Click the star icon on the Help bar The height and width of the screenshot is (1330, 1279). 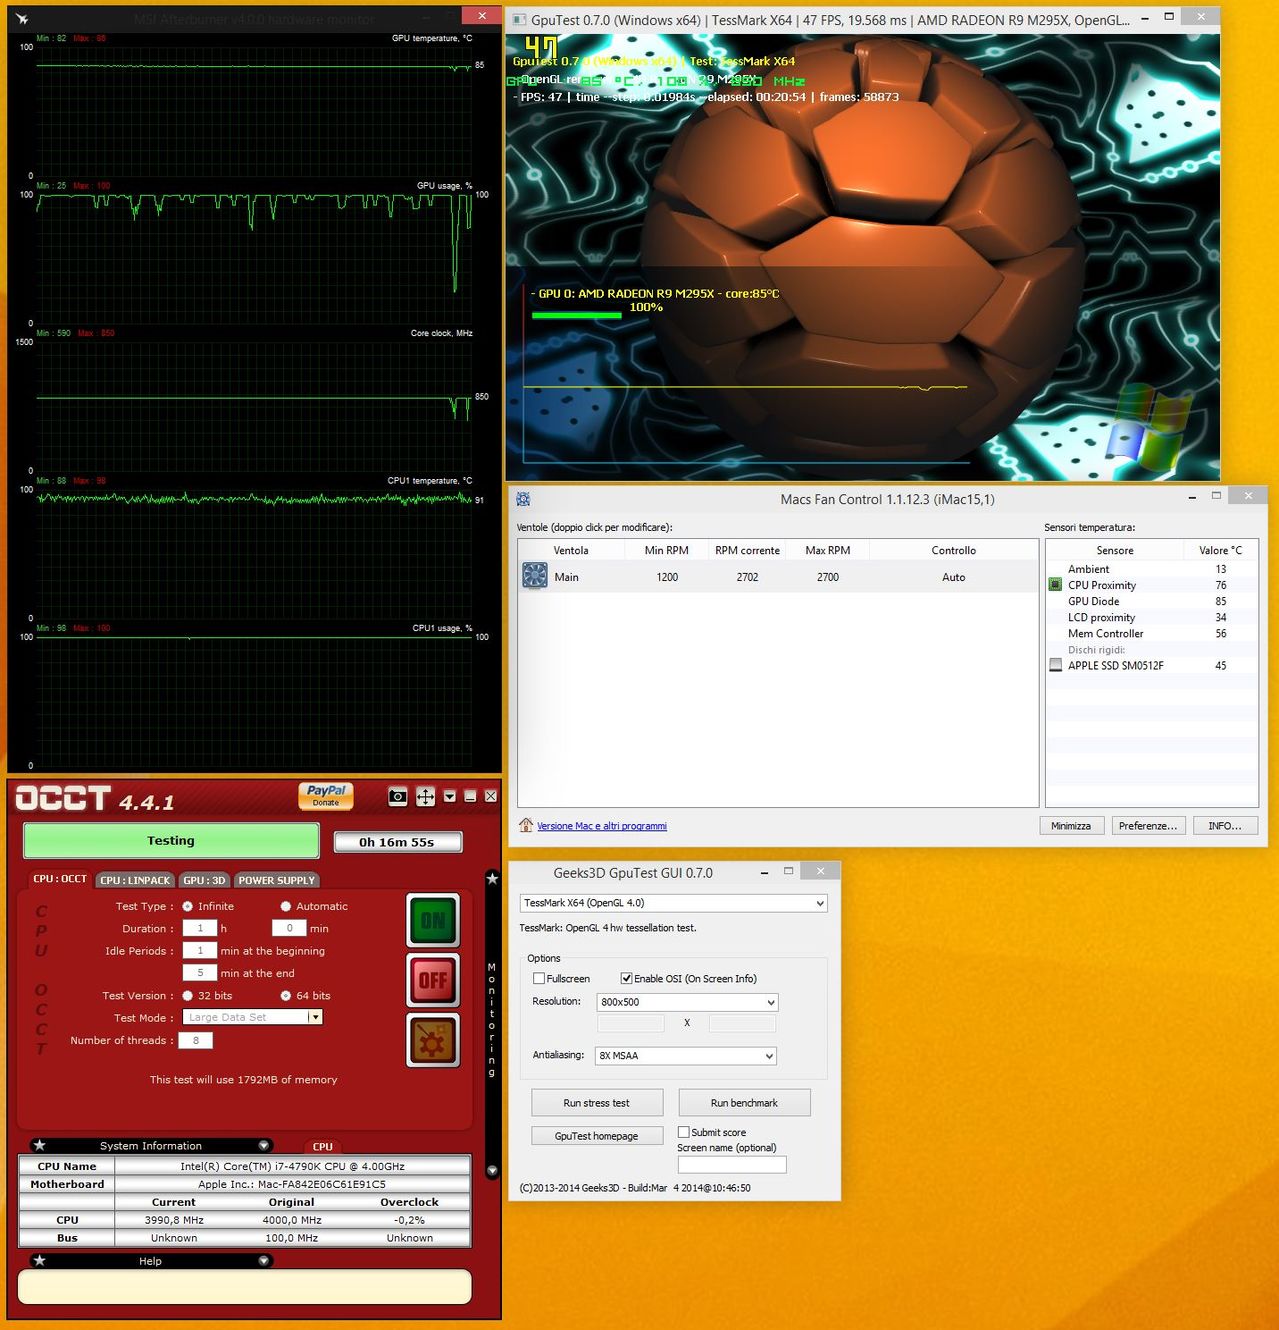pos(39,1260)
